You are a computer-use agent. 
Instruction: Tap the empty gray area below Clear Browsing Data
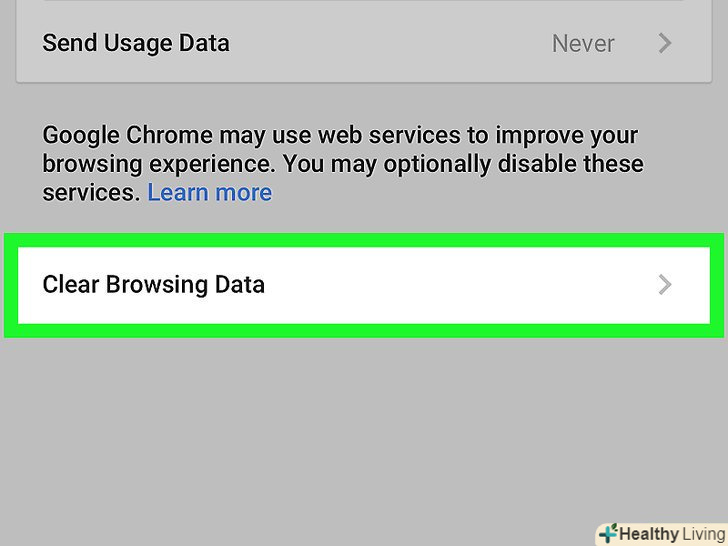(x=364, y=430)
